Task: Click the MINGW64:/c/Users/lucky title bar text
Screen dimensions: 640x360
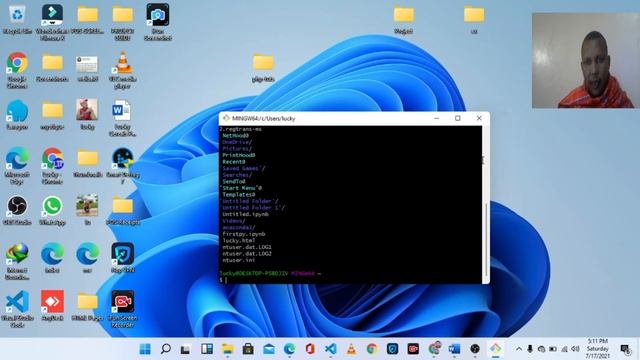Action: [x=263, y=118]
